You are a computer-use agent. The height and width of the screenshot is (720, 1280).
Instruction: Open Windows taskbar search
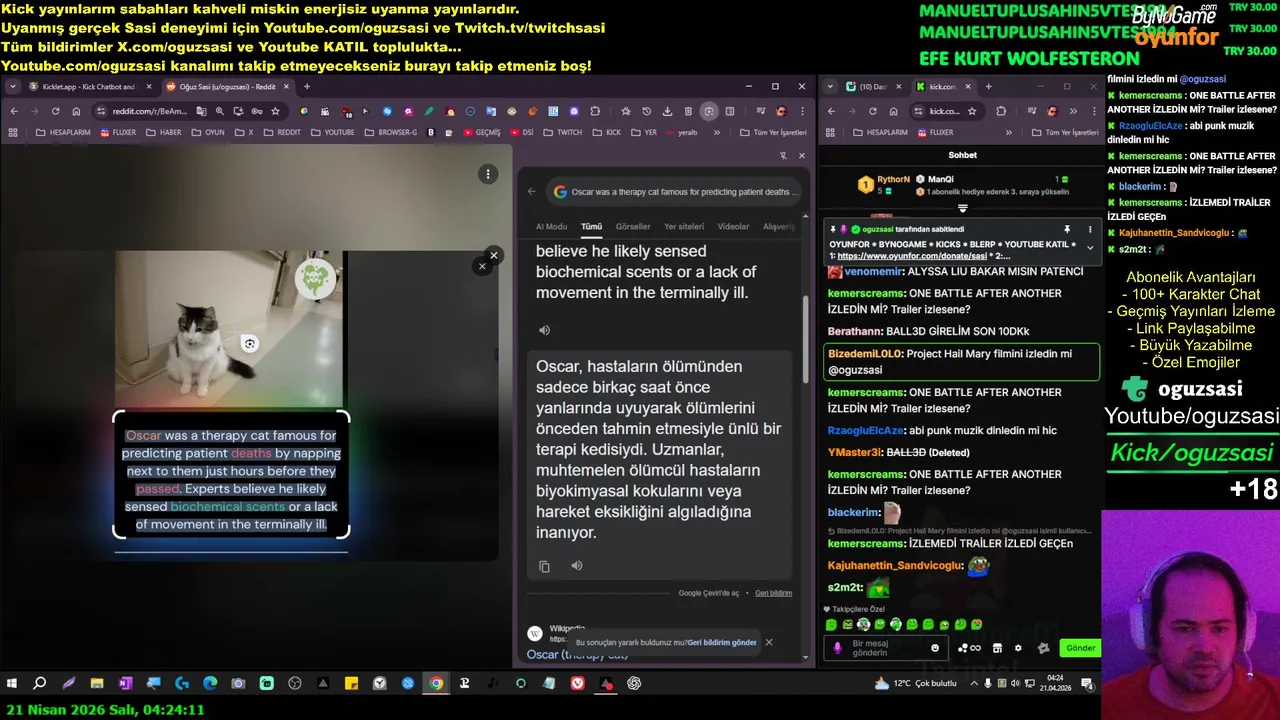click(x=39, y=683)
